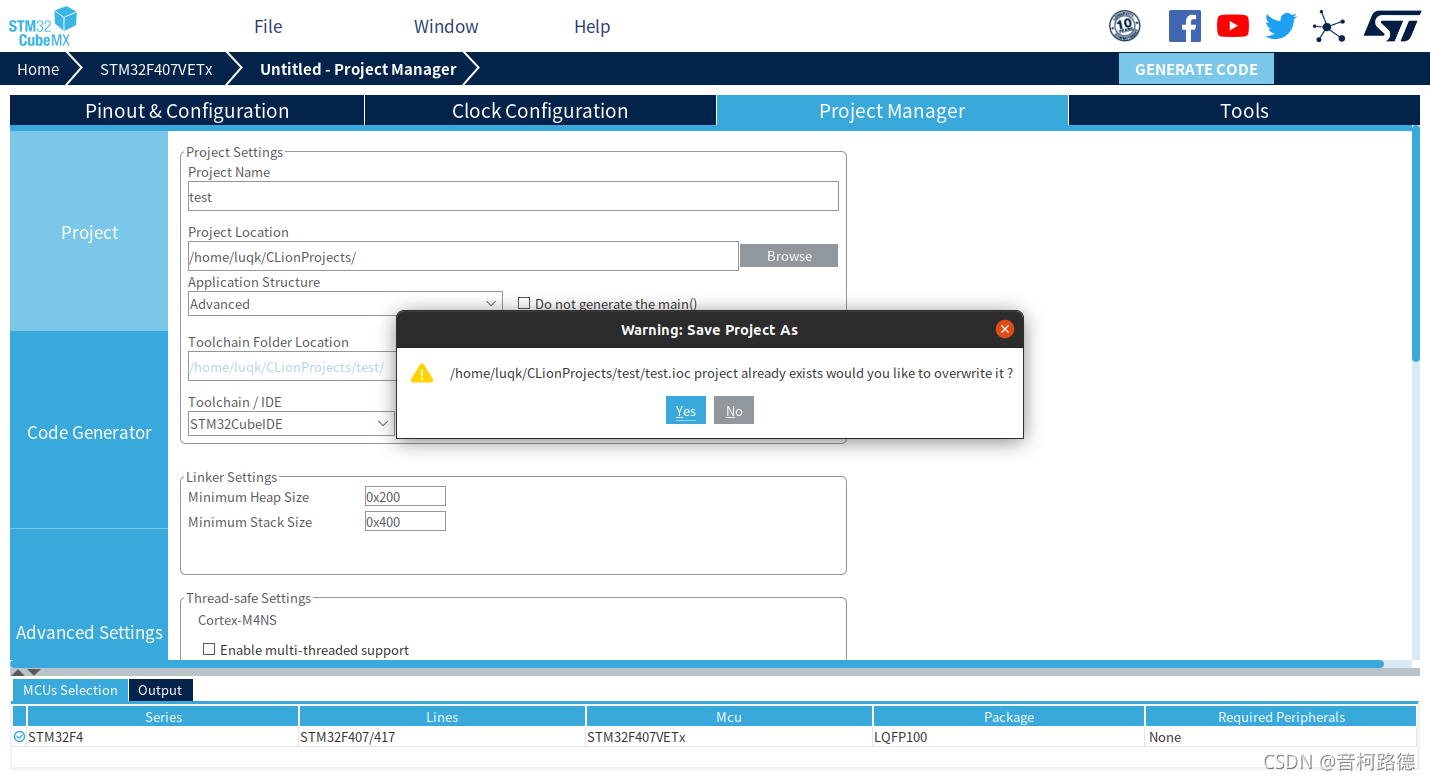Image resolution: width=1430 pixels, height=780 pixels.
Task: Select the STM32F407/417 lines cell
Action: tap(442, 737)
